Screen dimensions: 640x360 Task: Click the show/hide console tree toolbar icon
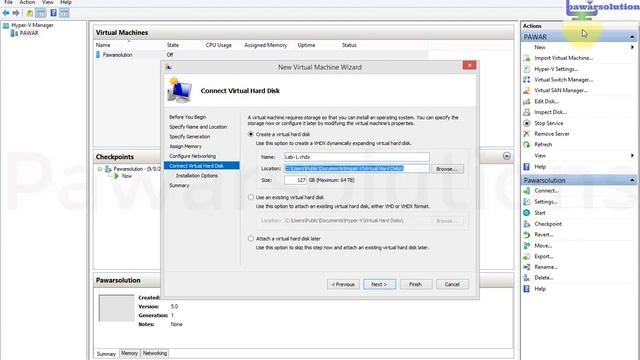pyautogui.click(x=41, y=13)
